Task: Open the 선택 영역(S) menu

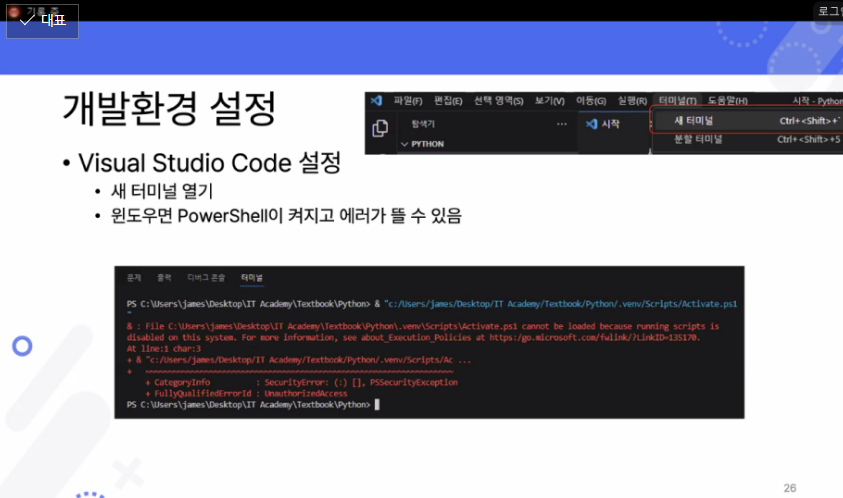Action: 498,101
